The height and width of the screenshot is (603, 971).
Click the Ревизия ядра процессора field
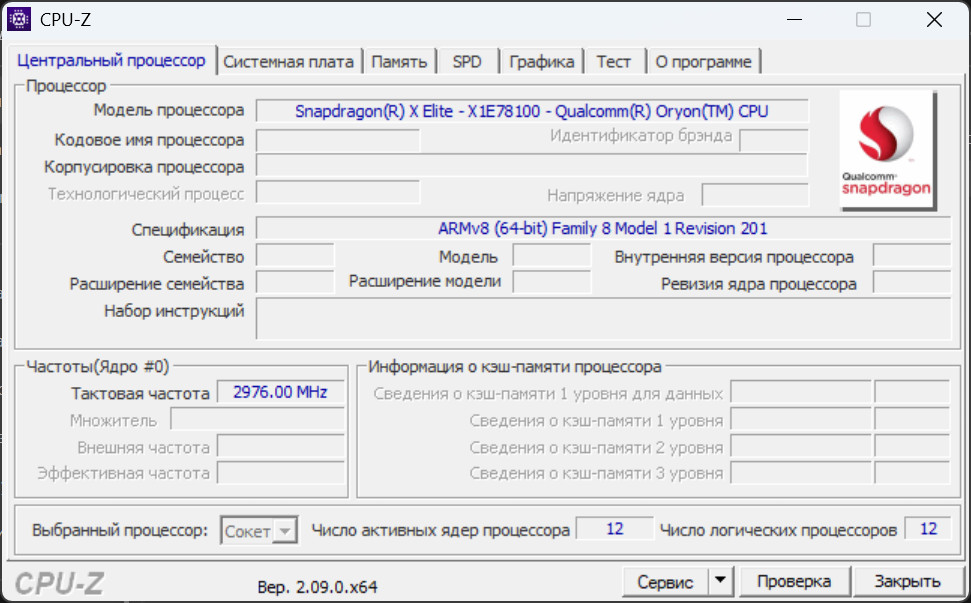(912, 283)
